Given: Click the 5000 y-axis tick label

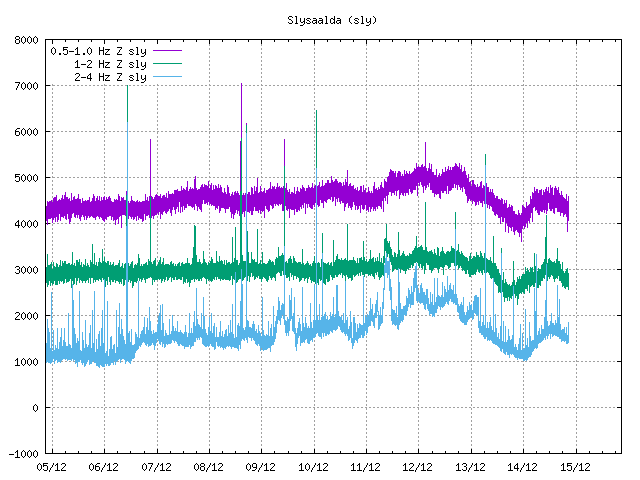Looking at the screenshot, I should pyautogui.click(x=27, y=178).
